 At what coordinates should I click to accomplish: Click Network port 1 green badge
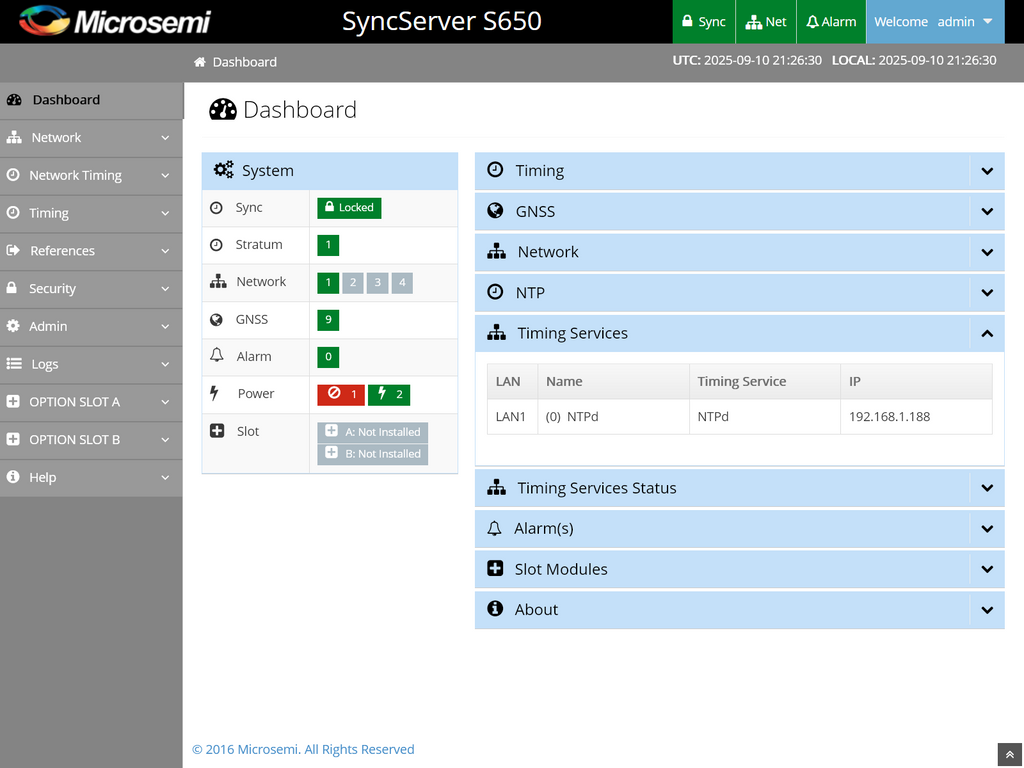point(328,283)
